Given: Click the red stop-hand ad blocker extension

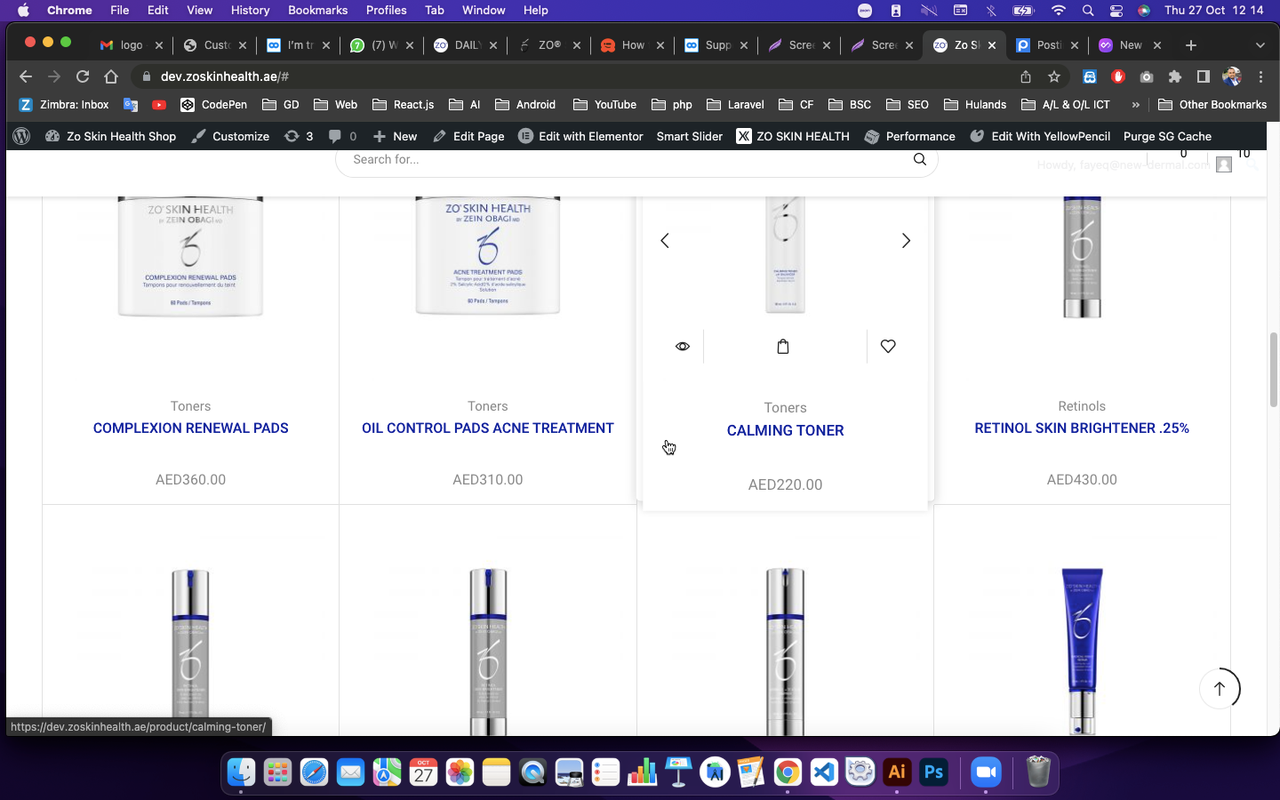Looking at the screenshot, I should pos(1118,76).
